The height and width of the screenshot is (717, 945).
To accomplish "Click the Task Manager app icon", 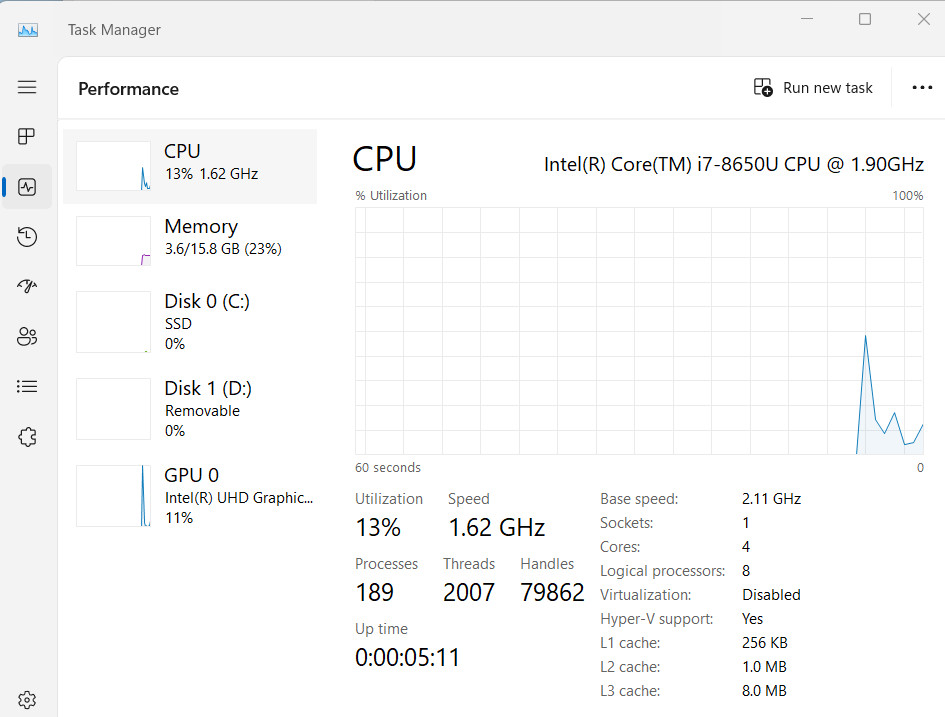I will pos(28,30).
